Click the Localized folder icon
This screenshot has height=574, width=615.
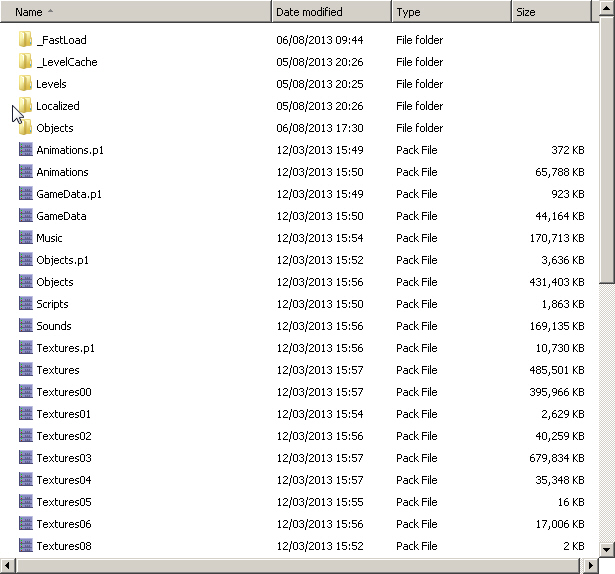tap(25, 106)
